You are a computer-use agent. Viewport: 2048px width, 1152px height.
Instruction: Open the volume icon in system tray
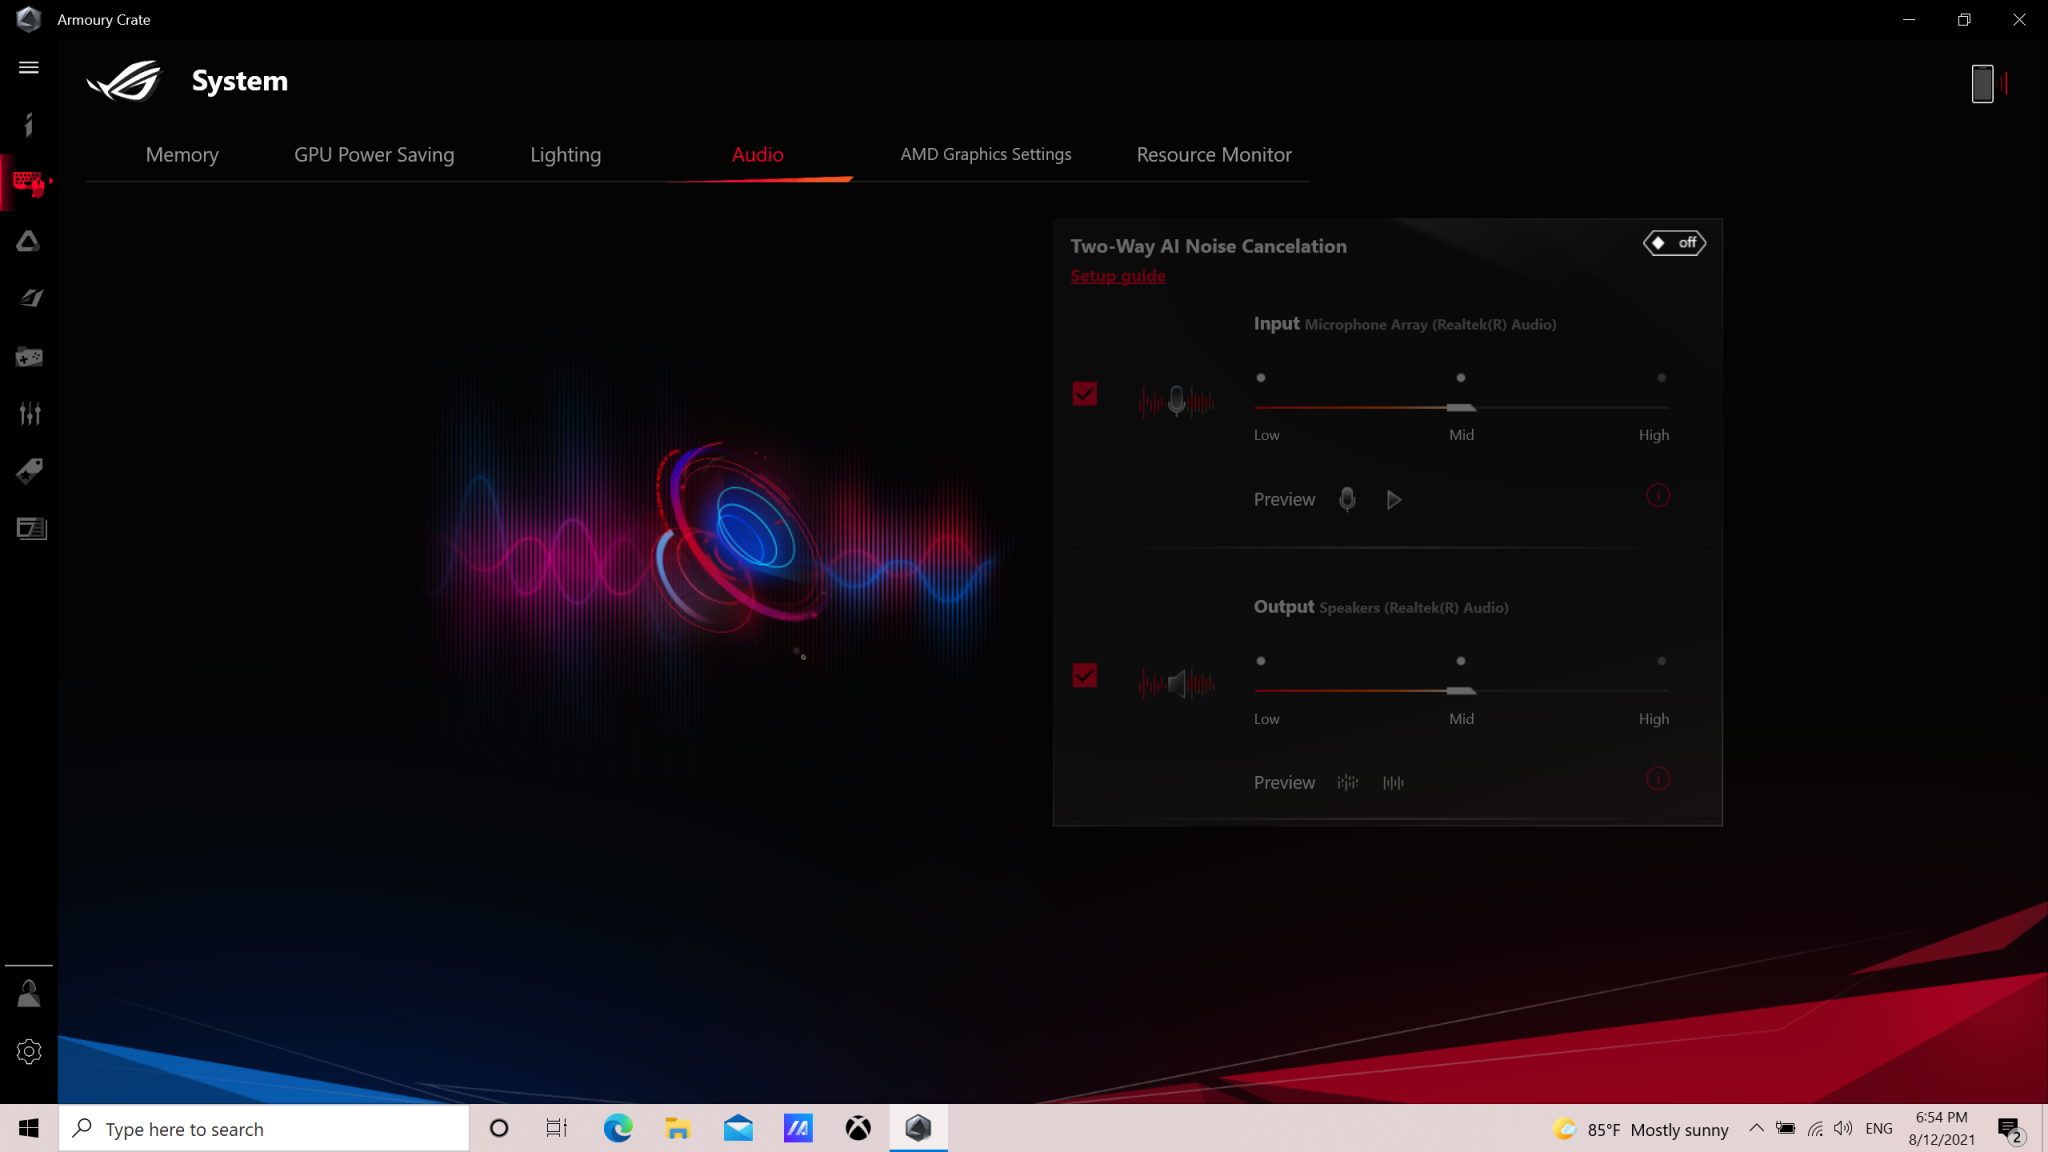coord(1843,1128)
